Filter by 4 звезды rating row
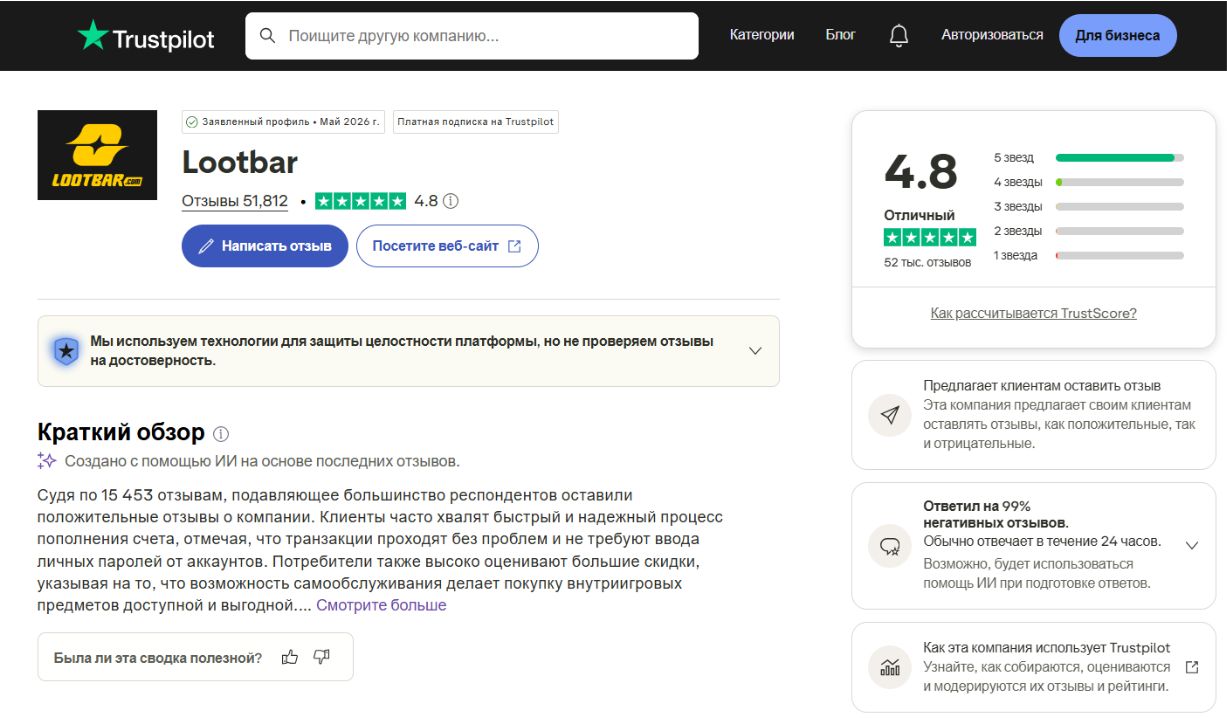This screenshot has width=1227, height=718. pos(1088,182)
